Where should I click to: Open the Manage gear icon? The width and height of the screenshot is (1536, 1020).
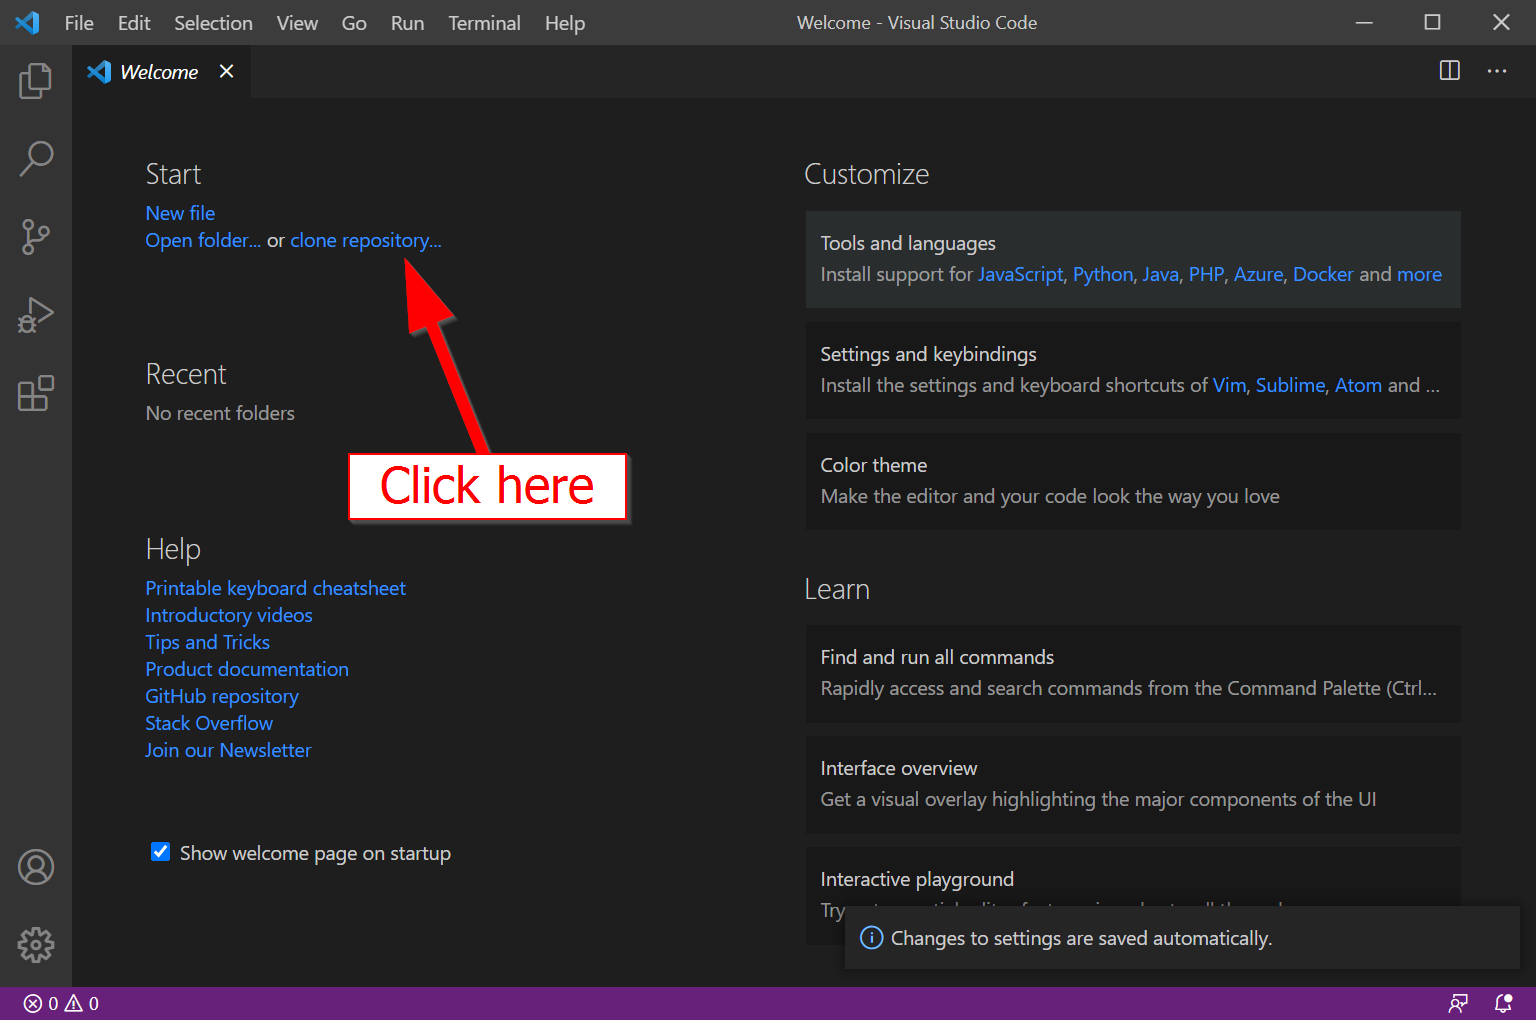(x=35, y=944)
